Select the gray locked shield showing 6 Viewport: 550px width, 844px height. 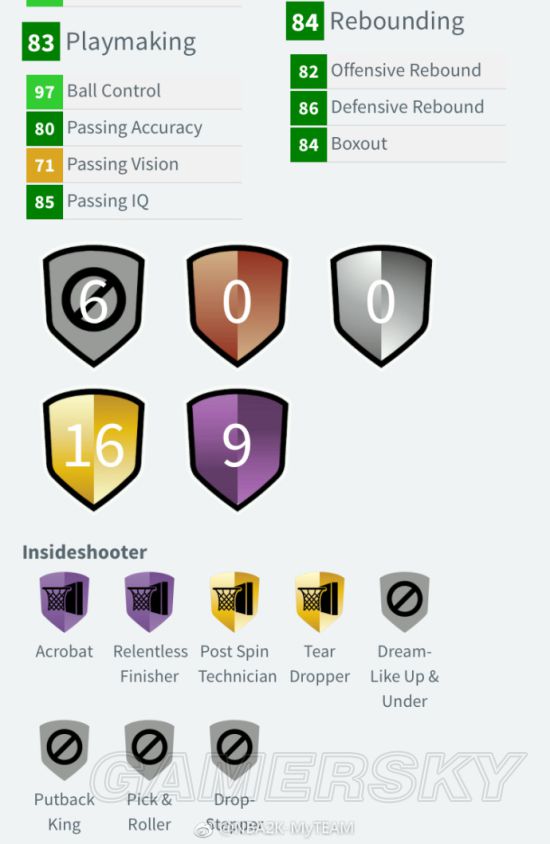[x=94, y=306]
